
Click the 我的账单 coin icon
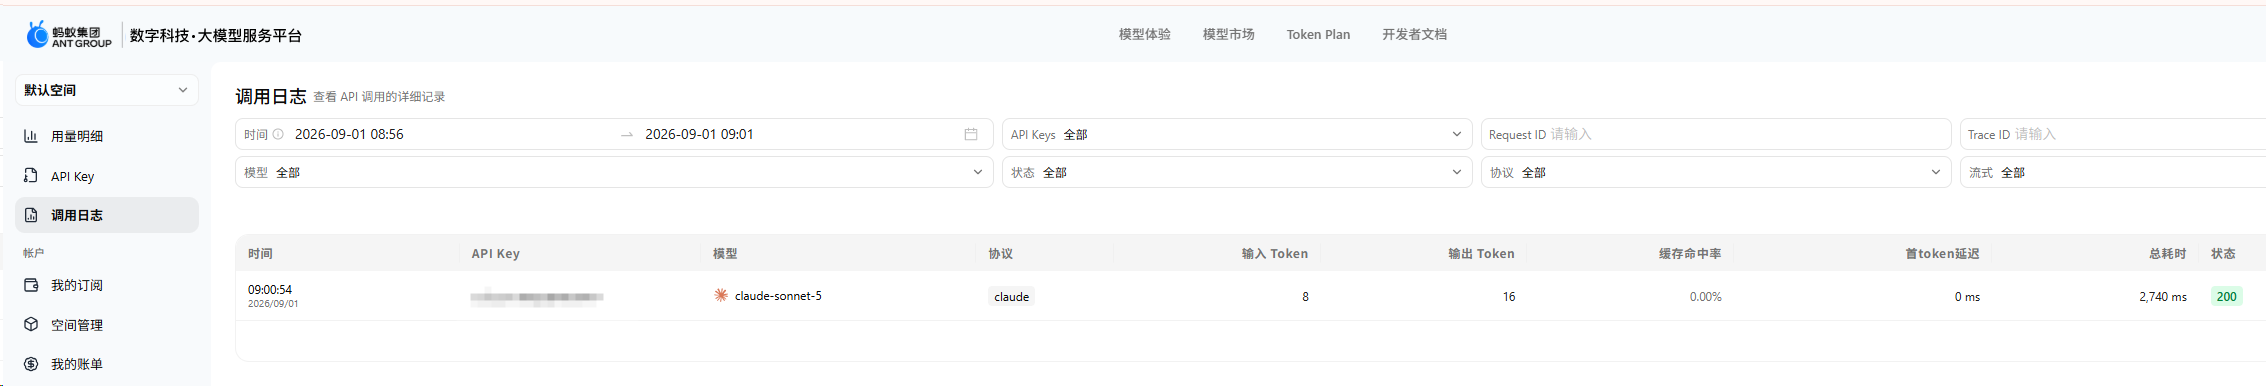(x=31, y=364)
